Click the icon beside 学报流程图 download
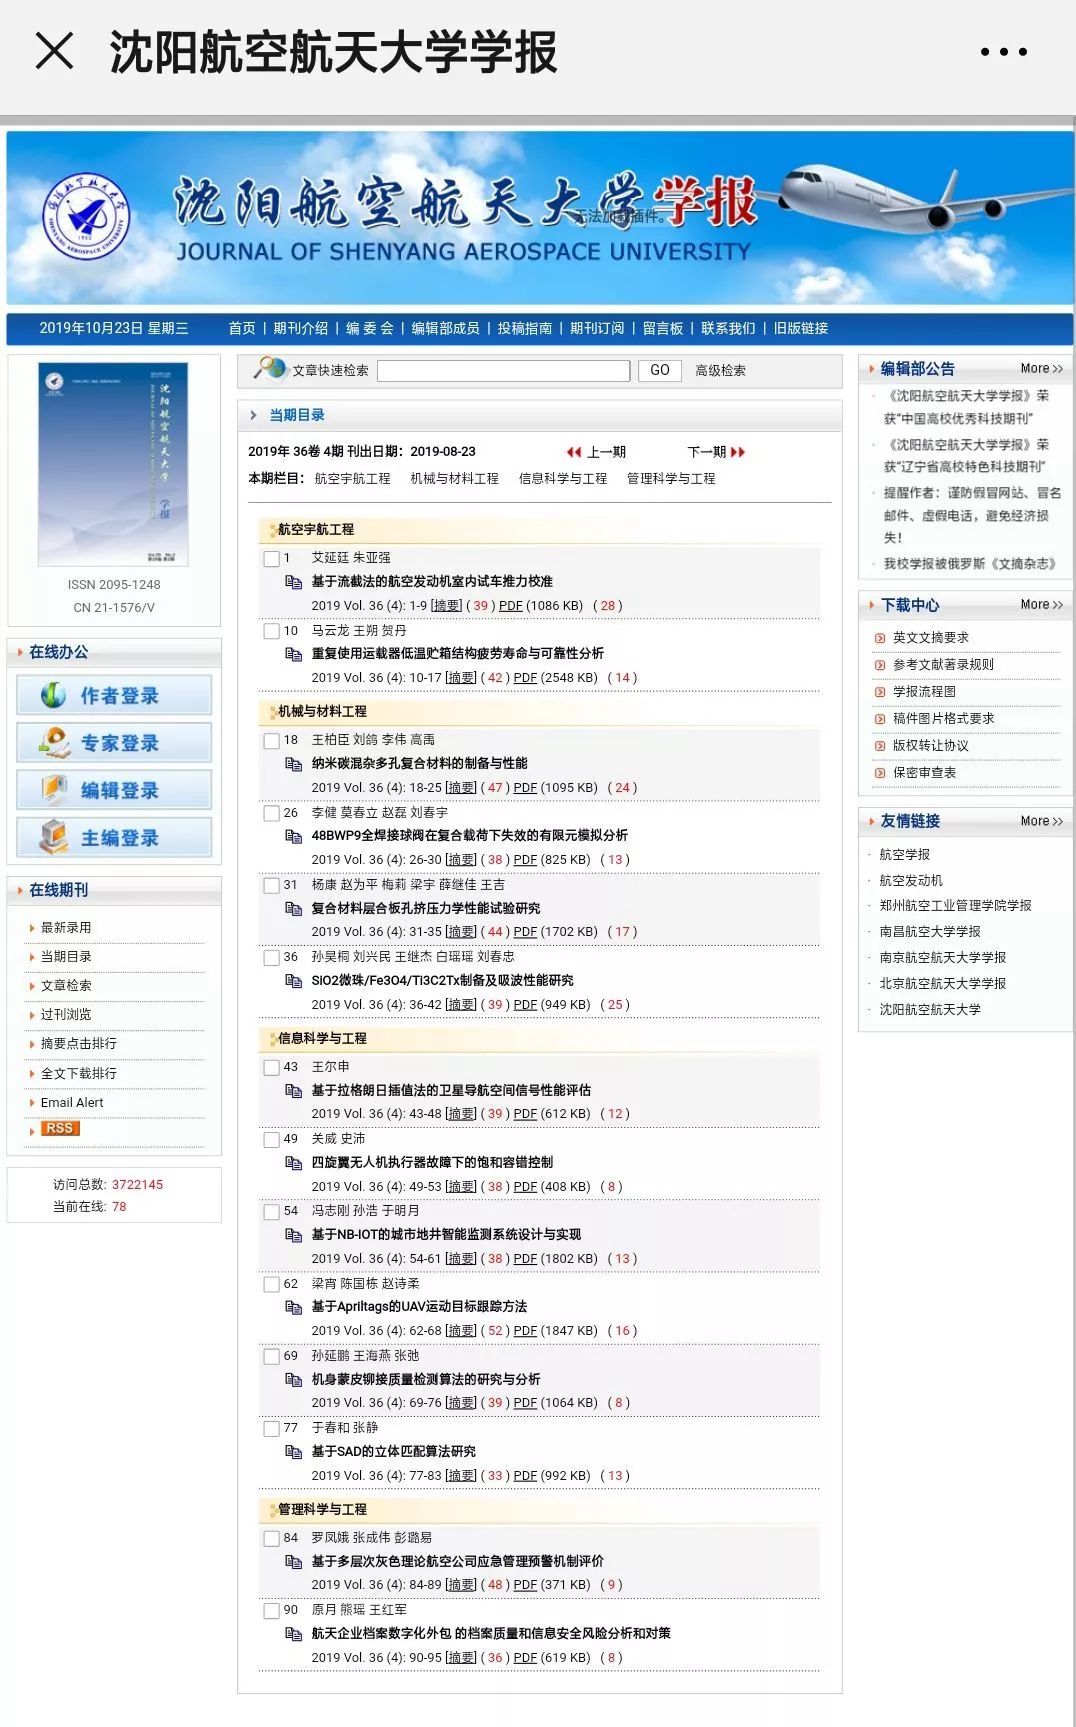Viewport: 1076px width, 1727px height. tap(880, 692)
